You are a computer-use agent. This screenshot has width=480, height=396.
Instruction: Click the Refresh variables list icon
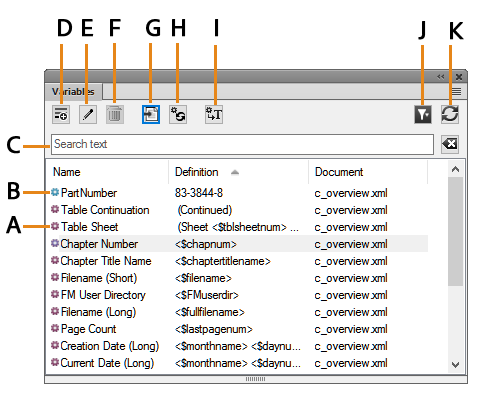tap(450, 115)
